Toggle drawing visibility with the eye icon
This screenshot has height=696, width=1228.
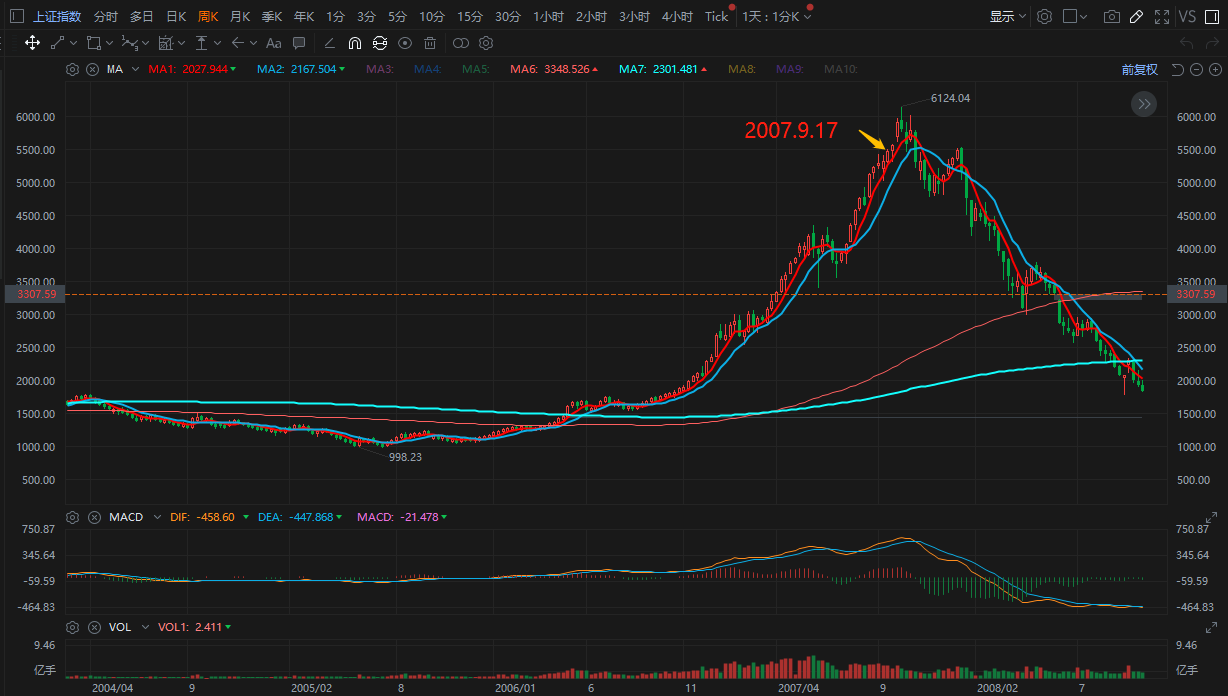405,43
